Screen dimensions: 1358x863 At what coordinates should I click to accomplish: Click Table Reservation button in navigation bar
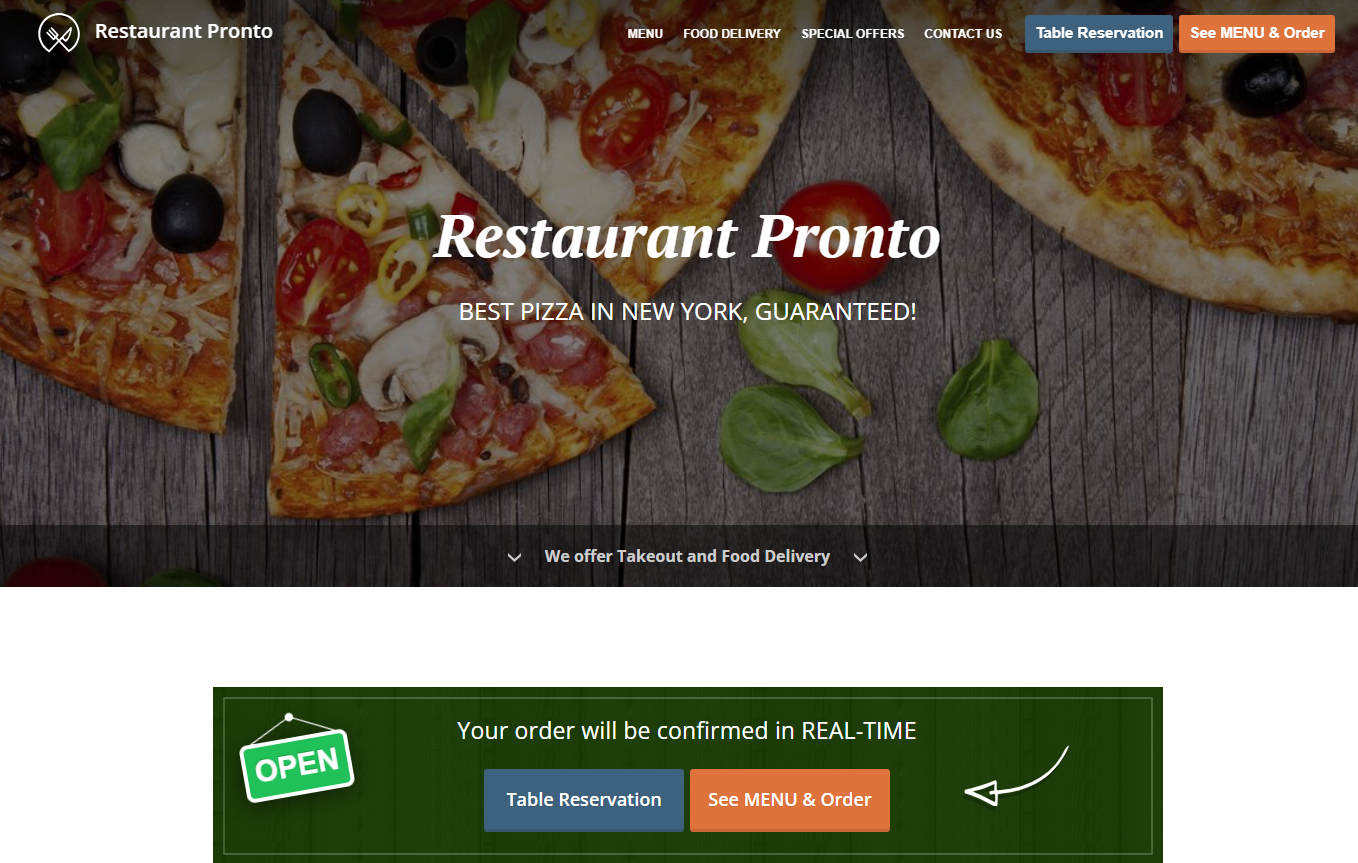1099,33
